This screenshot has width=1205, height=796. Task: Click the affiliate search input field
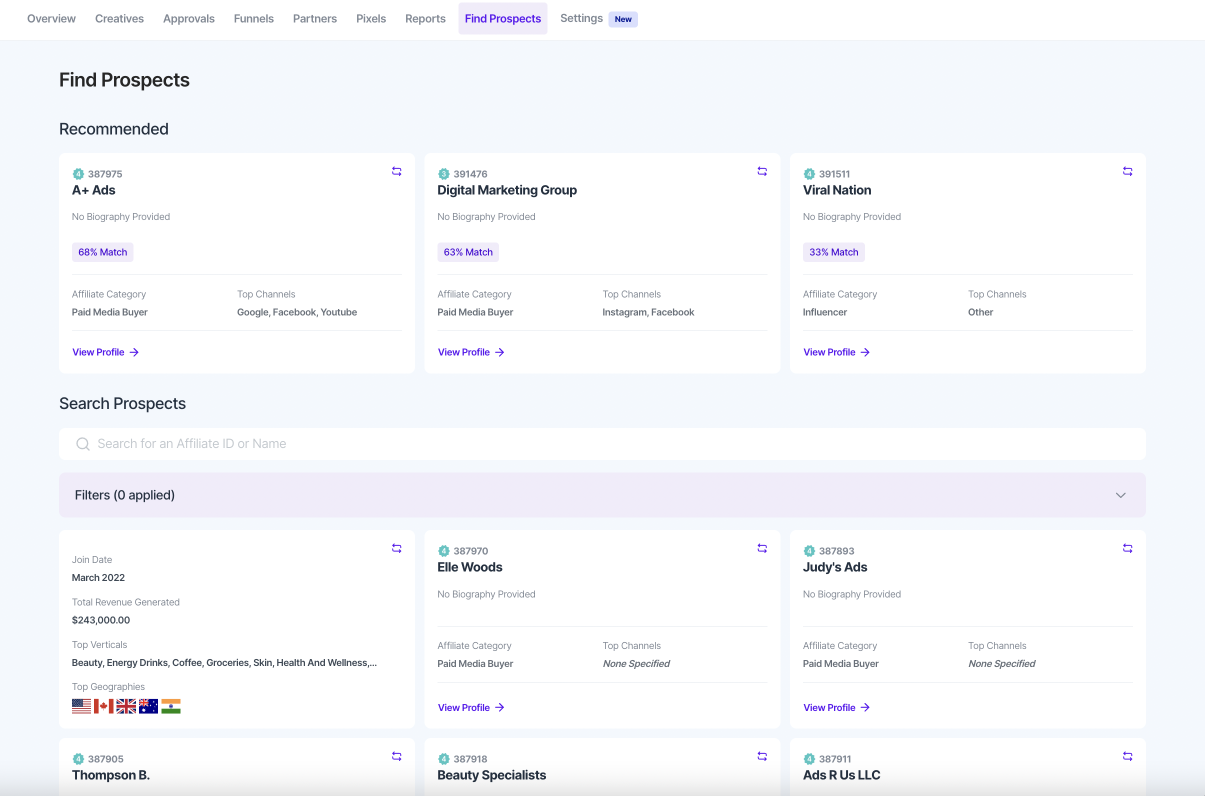pyautogui.click(x=400, y=443)
